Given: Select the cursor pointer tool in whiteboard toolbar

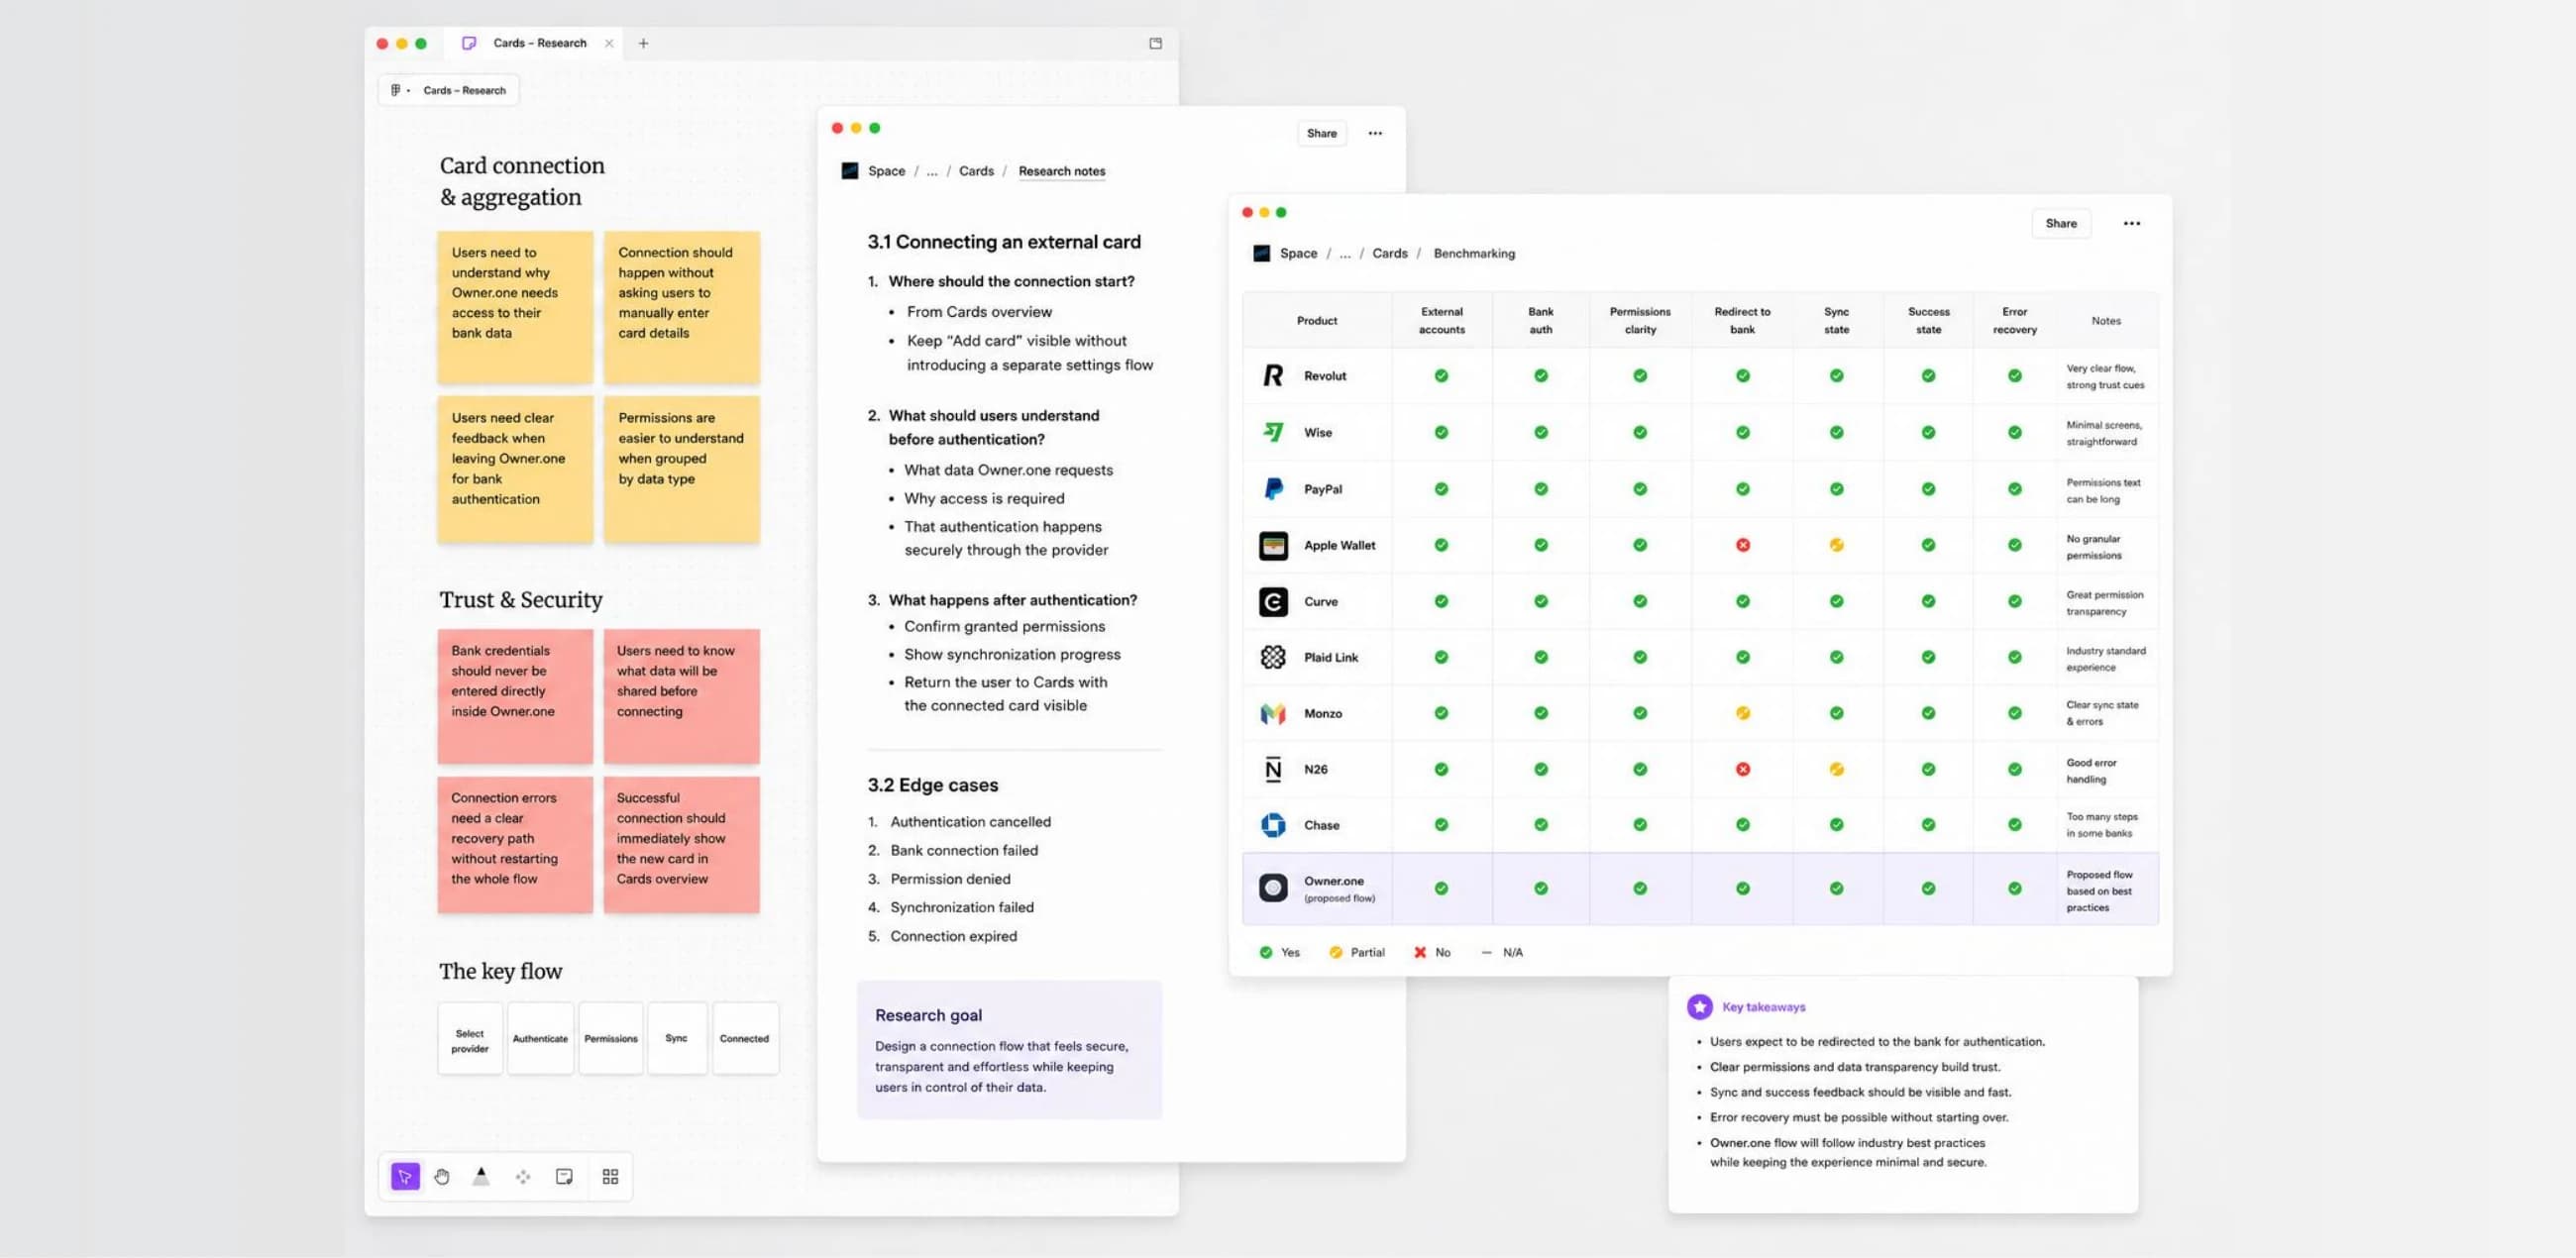Looking at the screenshot, I should tap(405, 1176).
